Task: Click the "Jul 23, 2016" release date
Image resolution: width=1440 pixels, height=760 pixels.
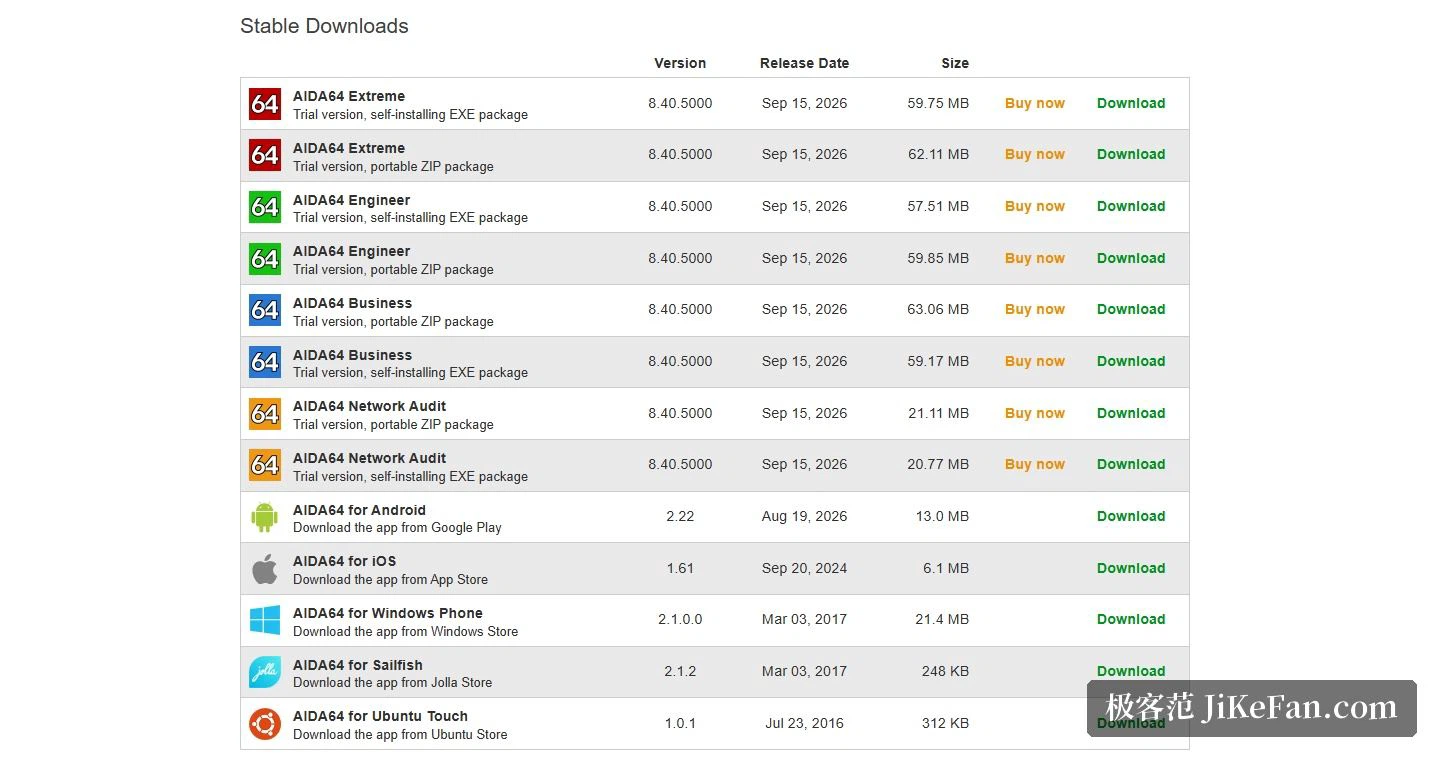Action: [804, 723]
